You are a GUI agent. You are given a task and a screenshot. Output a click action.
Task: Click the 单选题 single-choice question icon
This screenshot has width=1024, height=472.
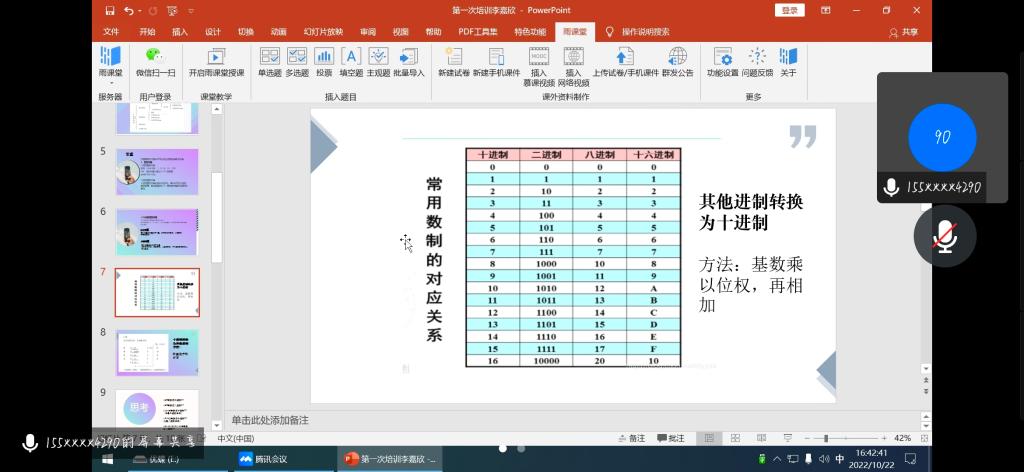tap(270, 61)
